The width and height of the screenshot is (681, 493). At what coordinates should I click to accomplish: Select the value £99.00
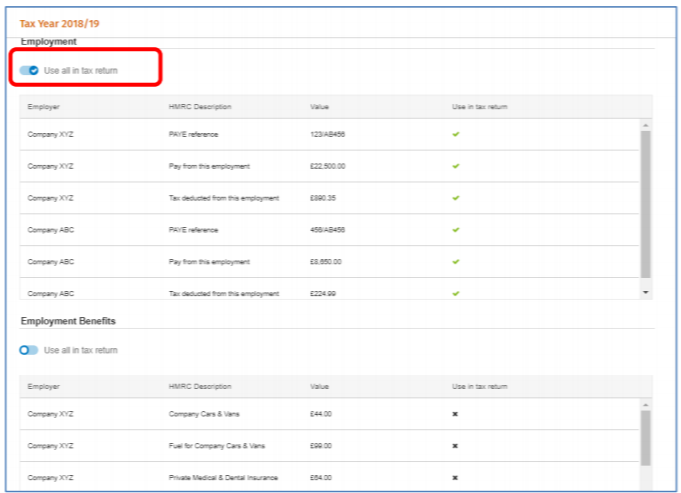321,446
